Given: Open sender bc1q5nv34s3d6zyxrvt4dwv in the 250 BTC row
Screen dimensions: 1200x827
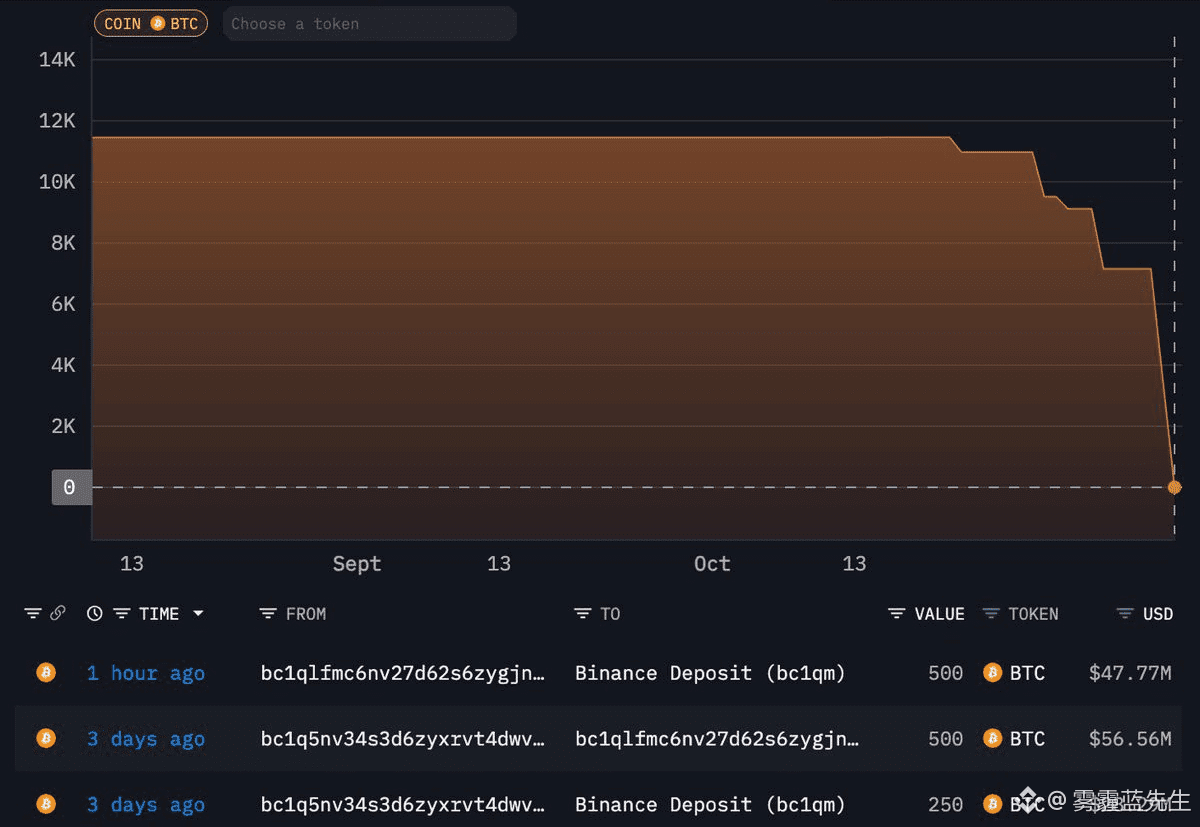Looking at the screenshot, I should tap(403, 804).
